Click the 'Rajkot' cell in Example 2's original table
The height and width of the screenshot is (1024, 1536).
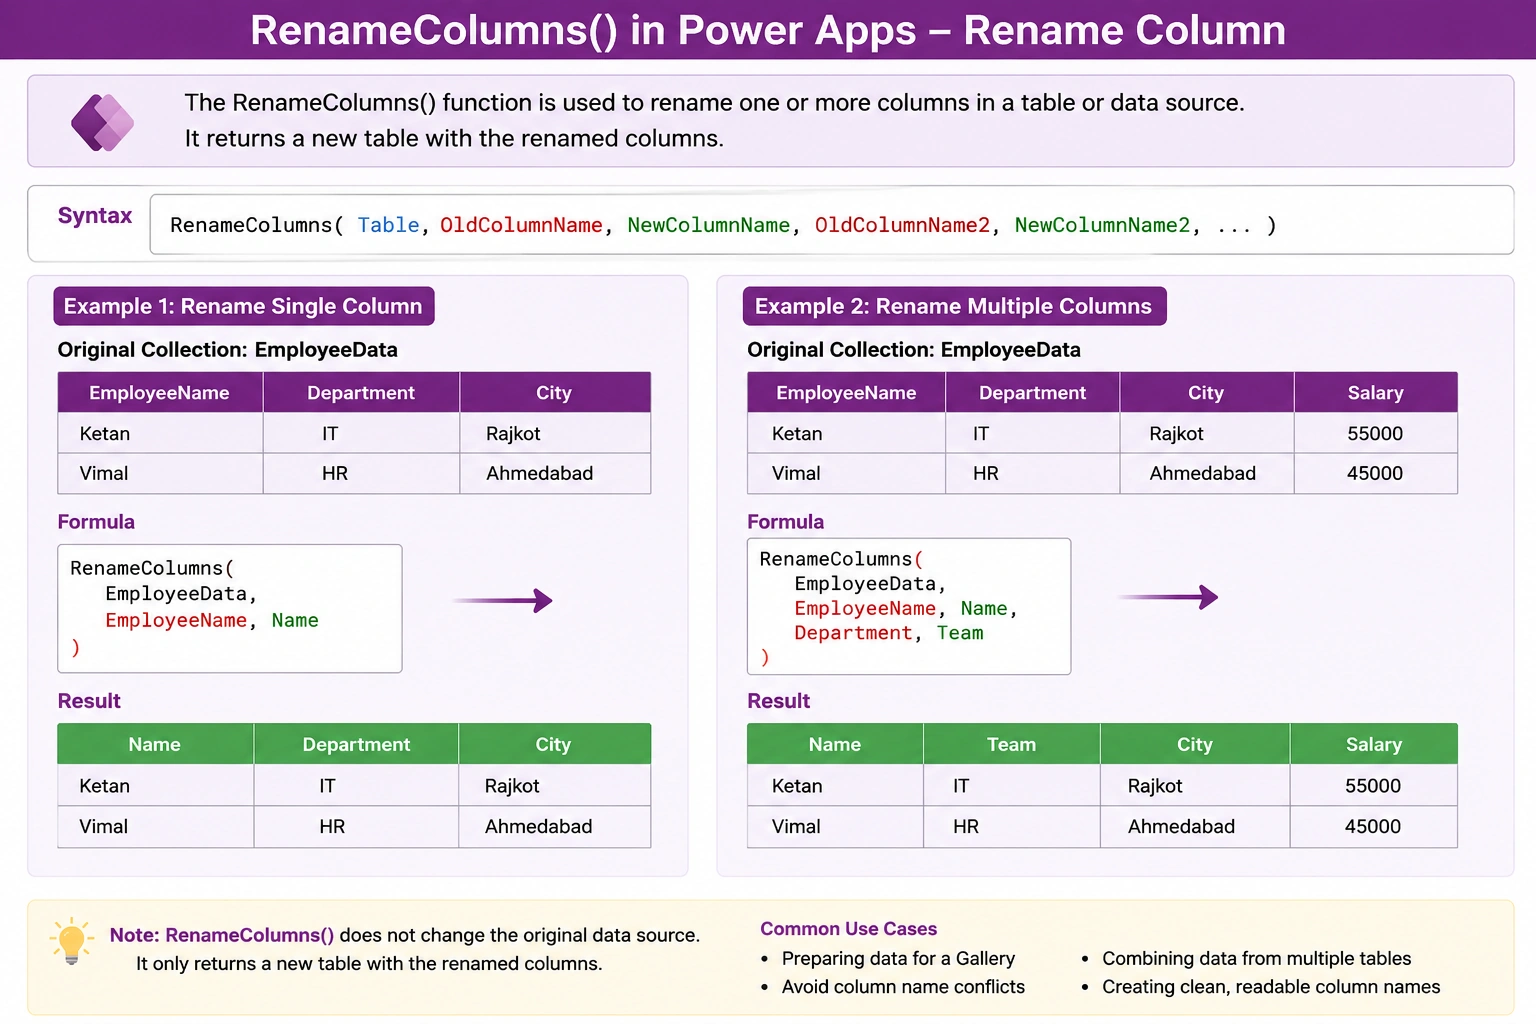(1207, 434)
